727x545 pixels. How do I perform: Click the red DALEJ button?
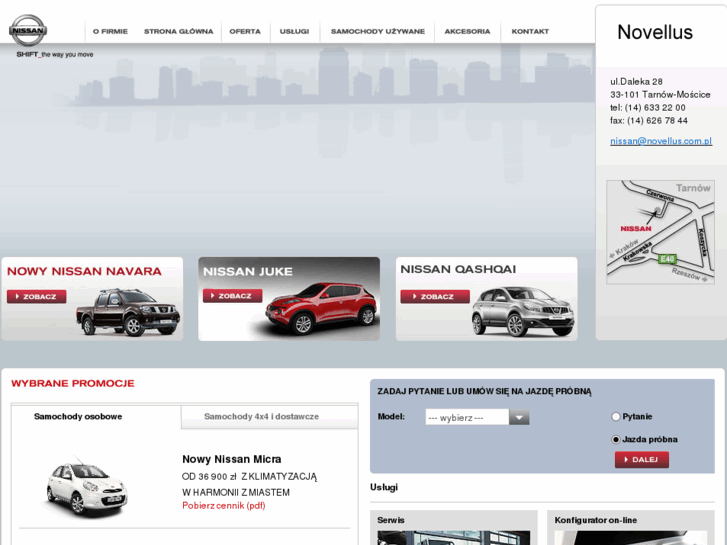click(642, 460)
